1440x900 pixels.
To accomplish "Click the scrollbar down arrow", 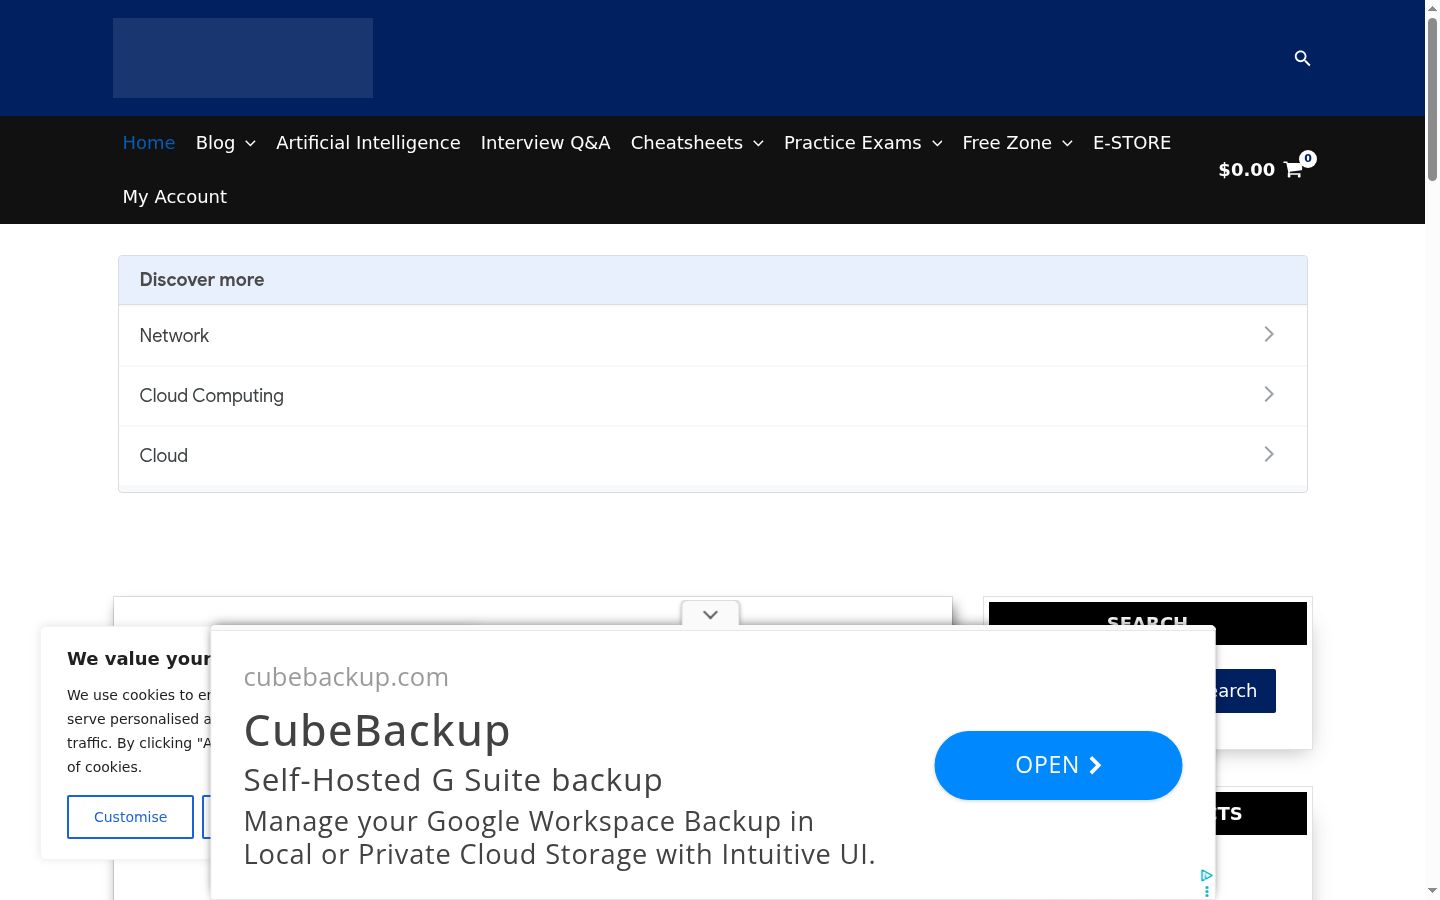I will [x=1432, y=891].
